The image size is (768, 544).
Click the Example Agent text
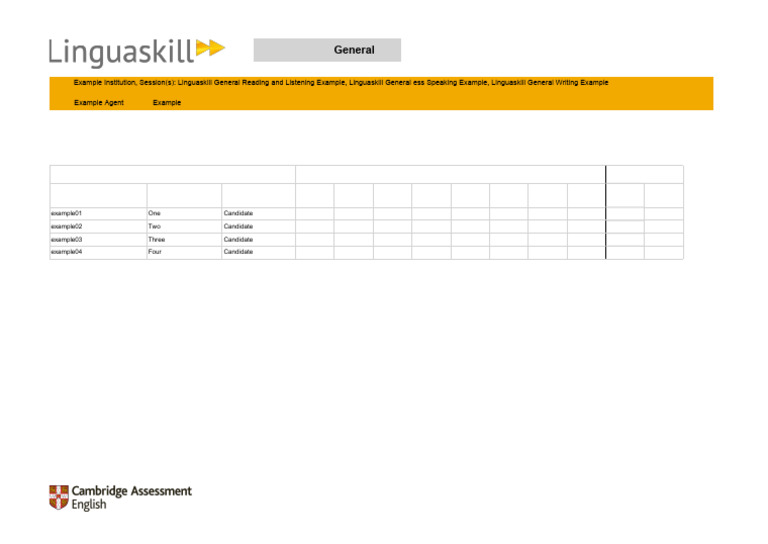tap(98, 102)
